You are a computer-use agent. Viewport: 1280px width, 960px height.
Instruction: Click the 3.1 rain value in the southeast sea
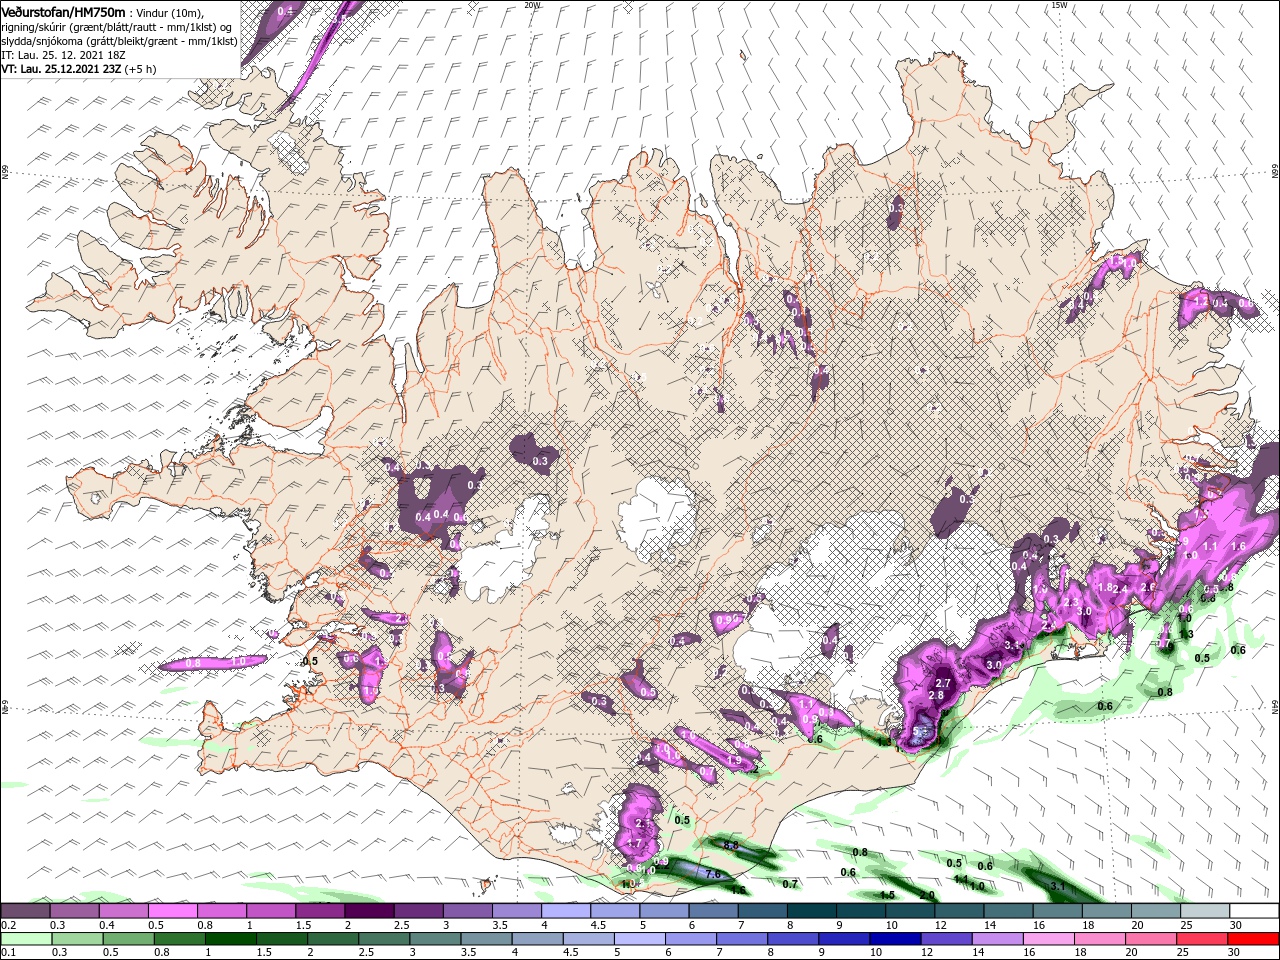[1059, 886]
